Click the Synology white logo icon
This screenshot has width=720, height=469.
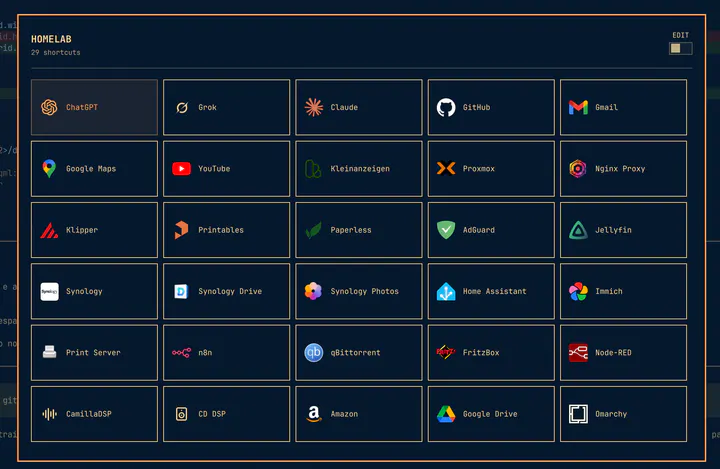pos(49,292)
